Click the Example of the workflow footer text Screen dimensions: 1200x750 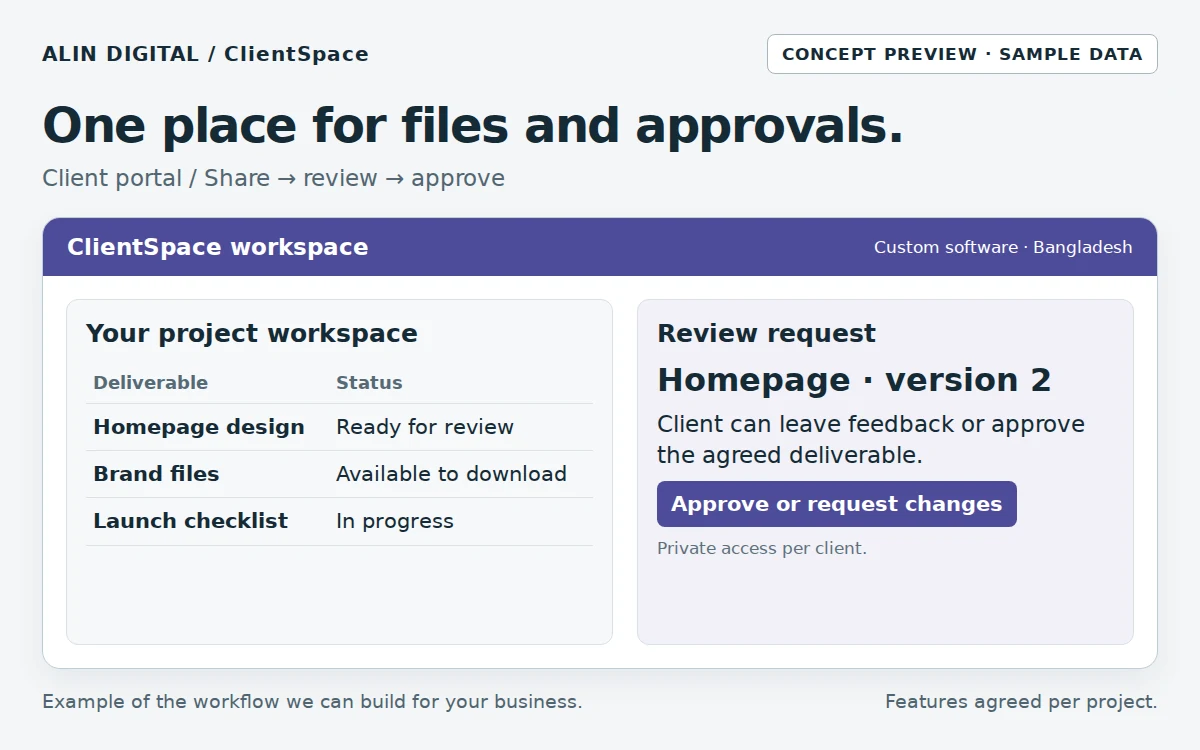click(x=312, y=702)
